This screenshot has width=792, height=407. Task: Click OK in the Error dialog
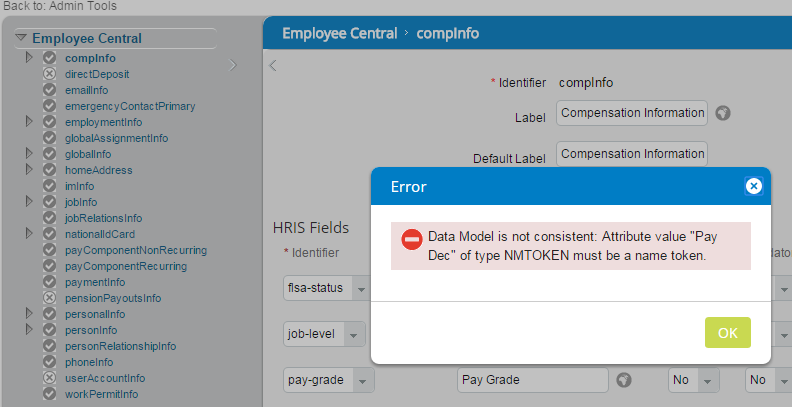[727, 332]
